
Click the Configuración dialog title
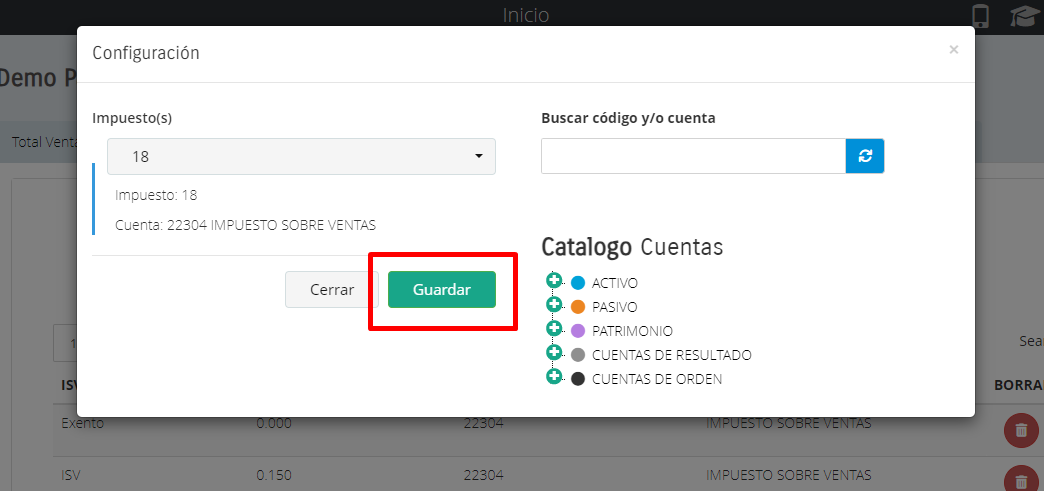pyautogui.click(x=146, y=53)
